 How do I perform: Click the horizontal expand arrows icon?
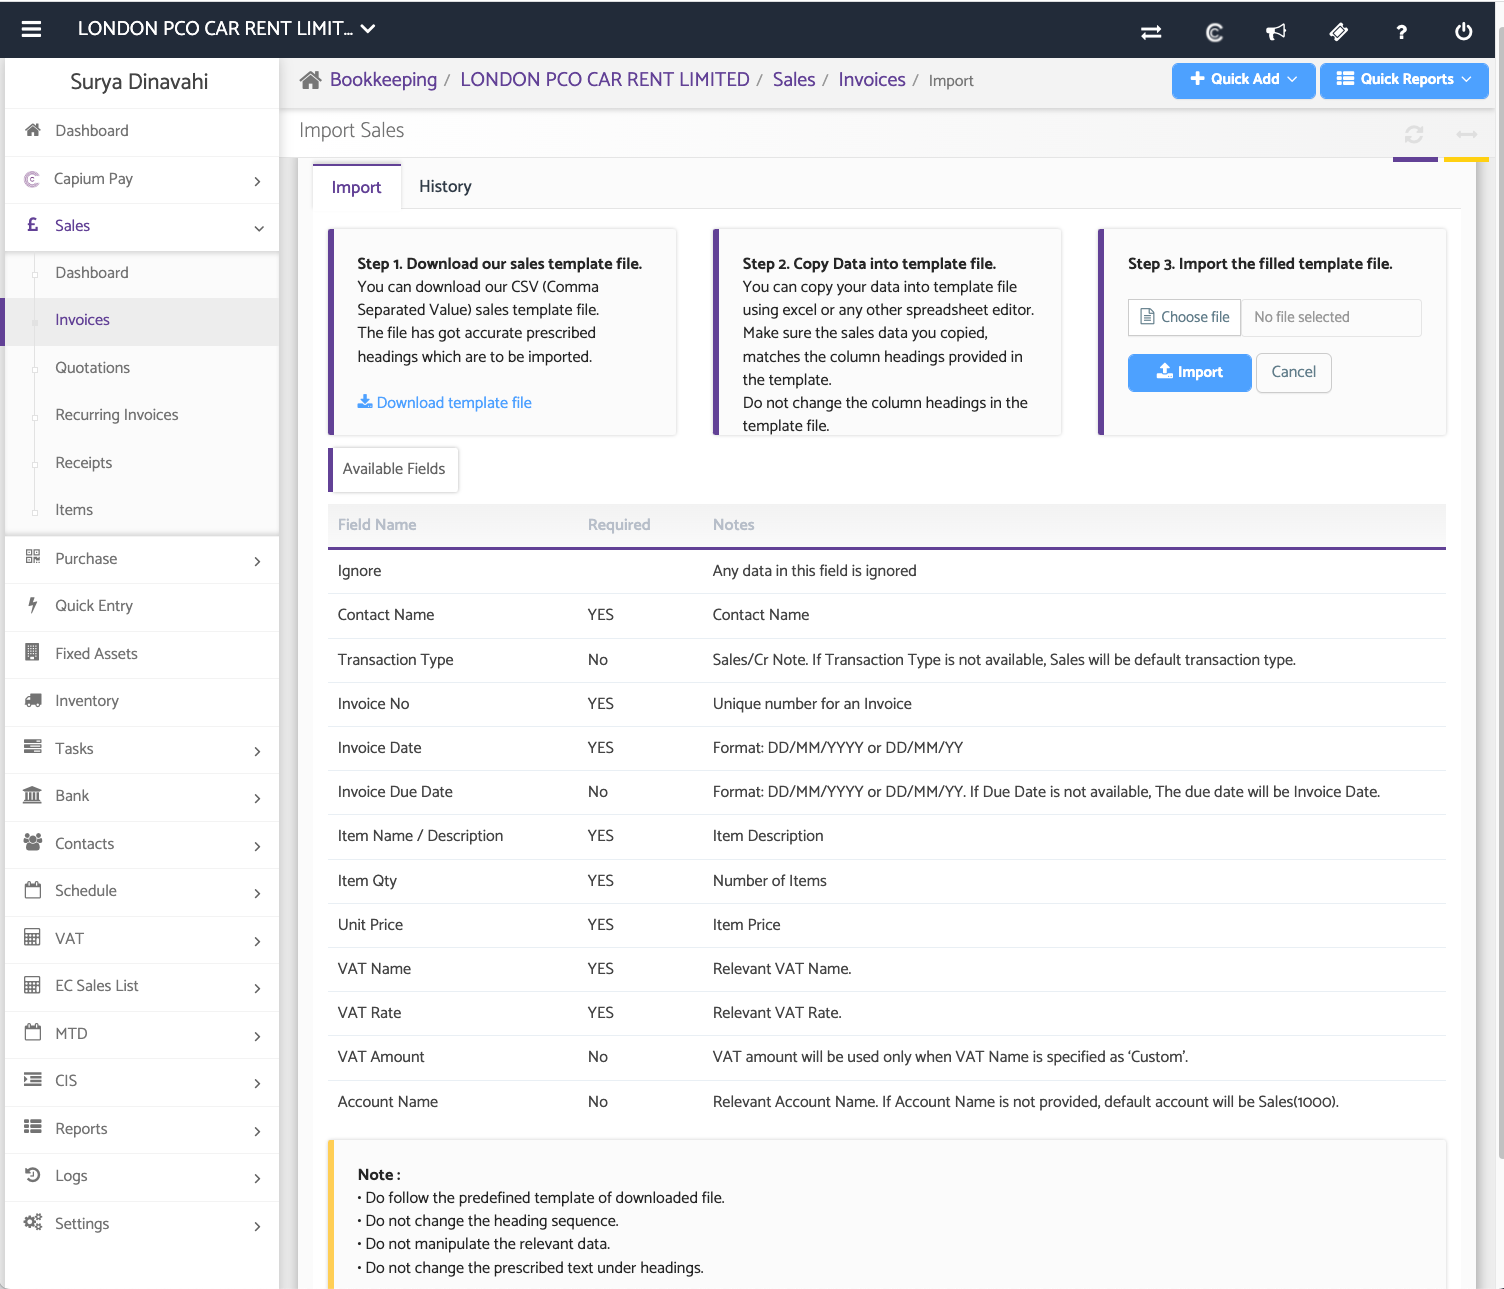(1467, 134)
